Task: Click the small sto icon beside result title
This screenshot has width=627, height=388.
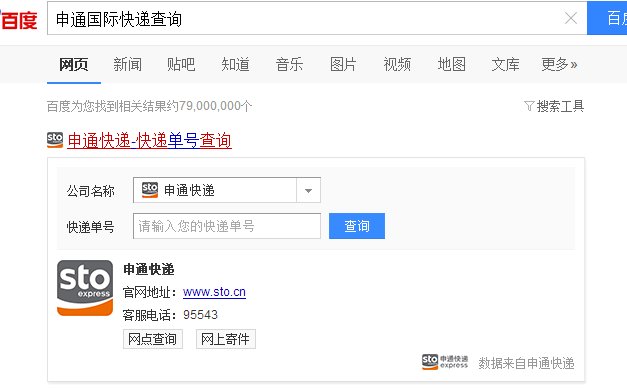Action: [55, 140]
